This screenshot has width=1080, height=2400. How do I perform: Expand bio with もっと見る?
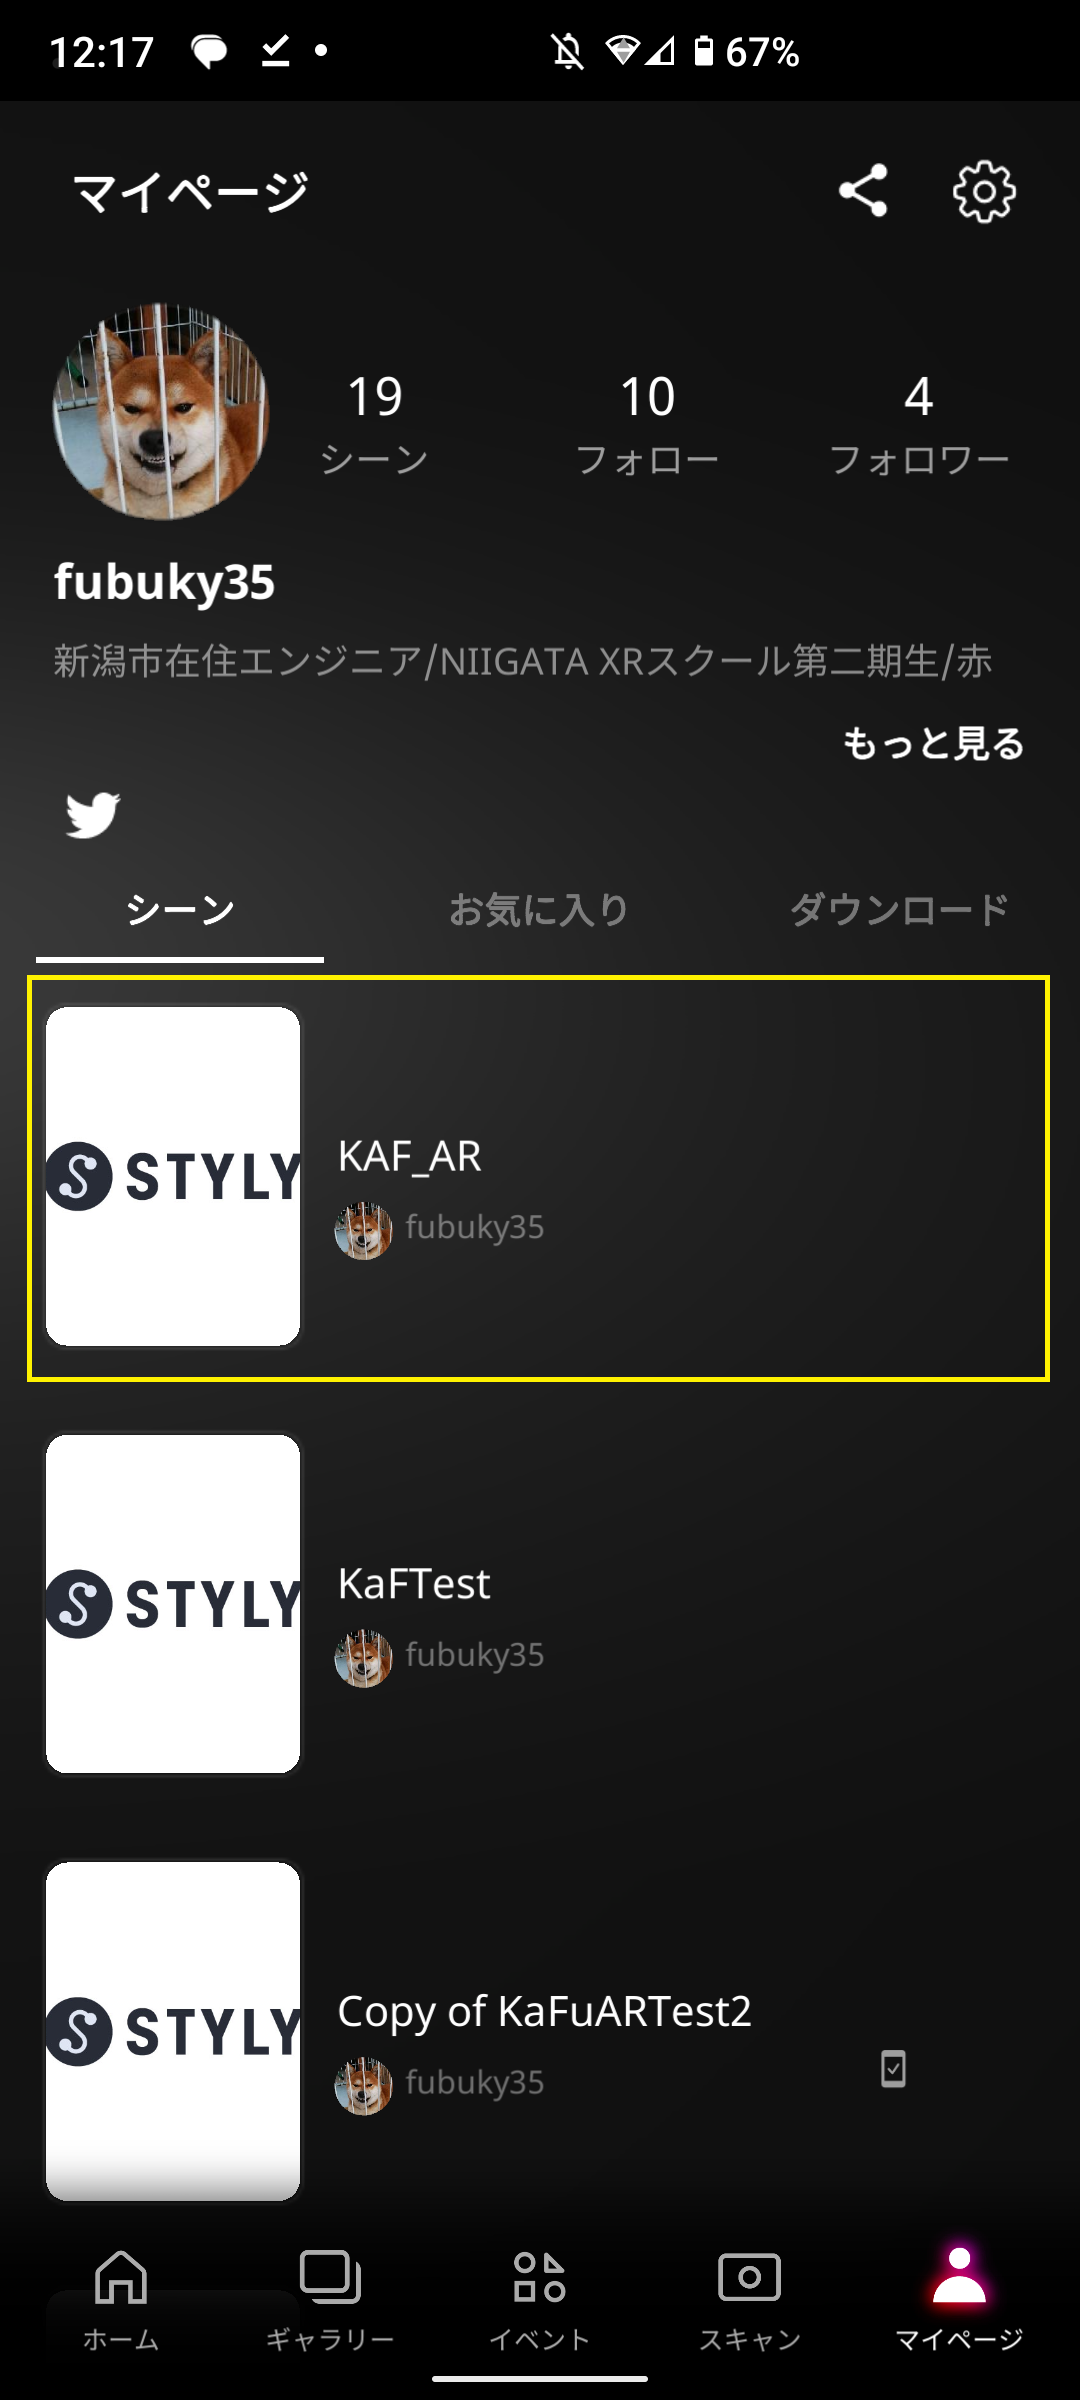point(933,743)
